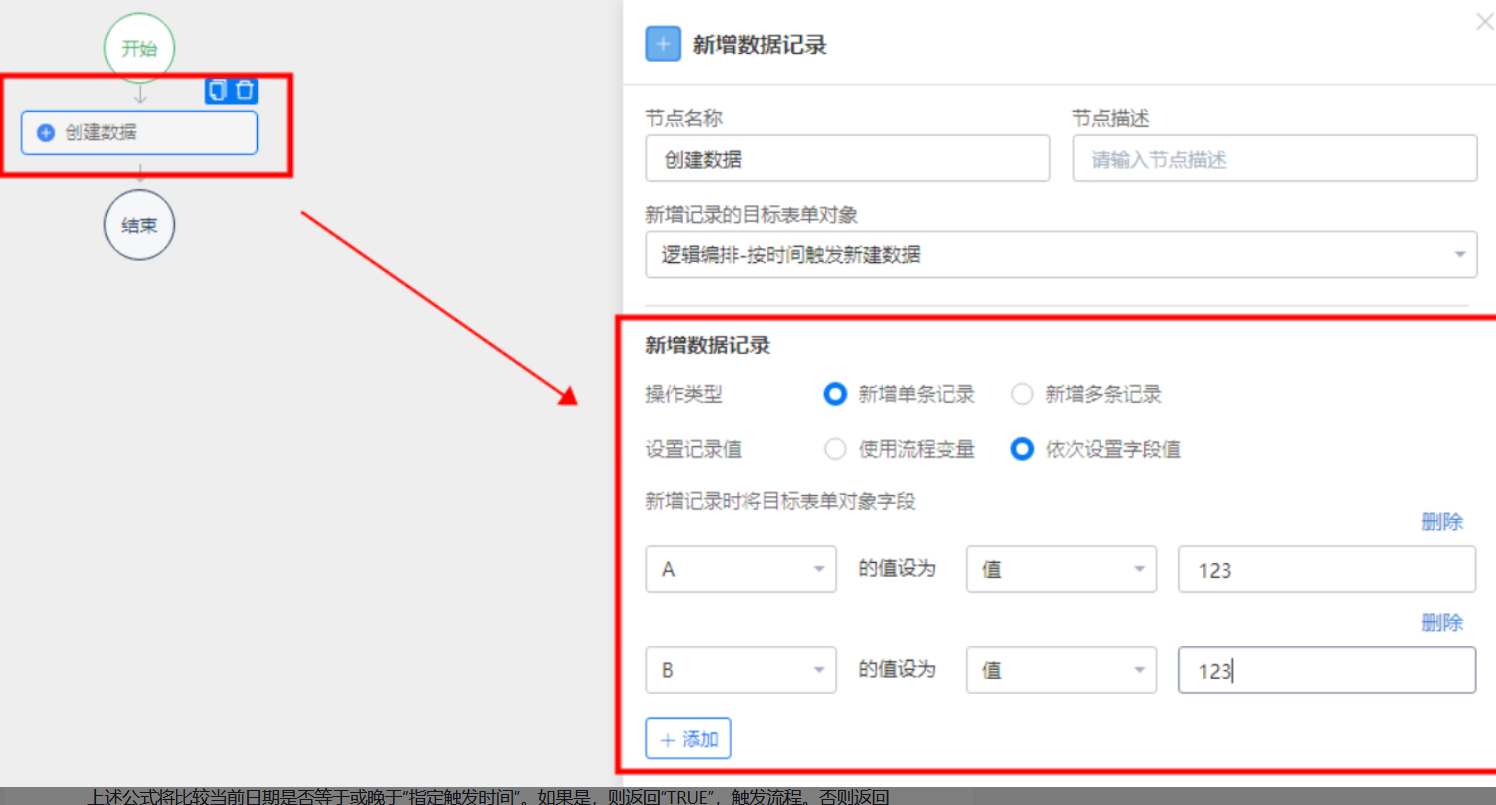Image resolution: width=1496 pixels, height=805 pixels.
Task: Click the 新增数据记录 section heading text
Action: click(708, 346)
